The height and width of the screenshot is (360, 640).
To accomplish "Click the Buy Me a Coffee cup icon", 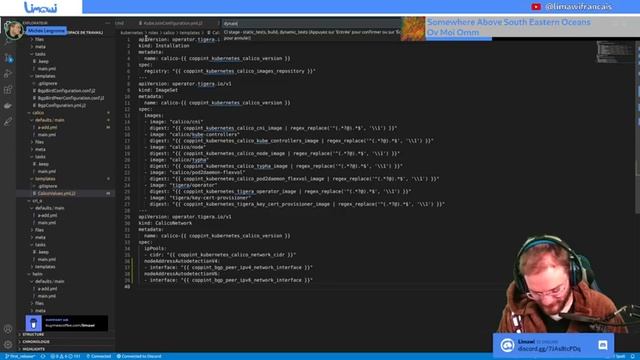I will tap(33, 324).
